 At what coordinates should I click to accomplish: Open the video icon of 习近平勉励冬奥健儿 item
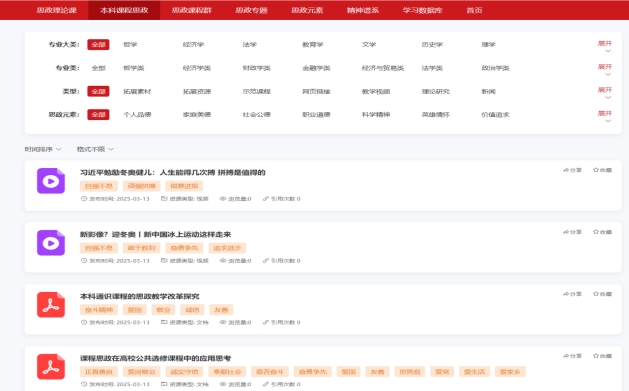(x=51, y=181)
